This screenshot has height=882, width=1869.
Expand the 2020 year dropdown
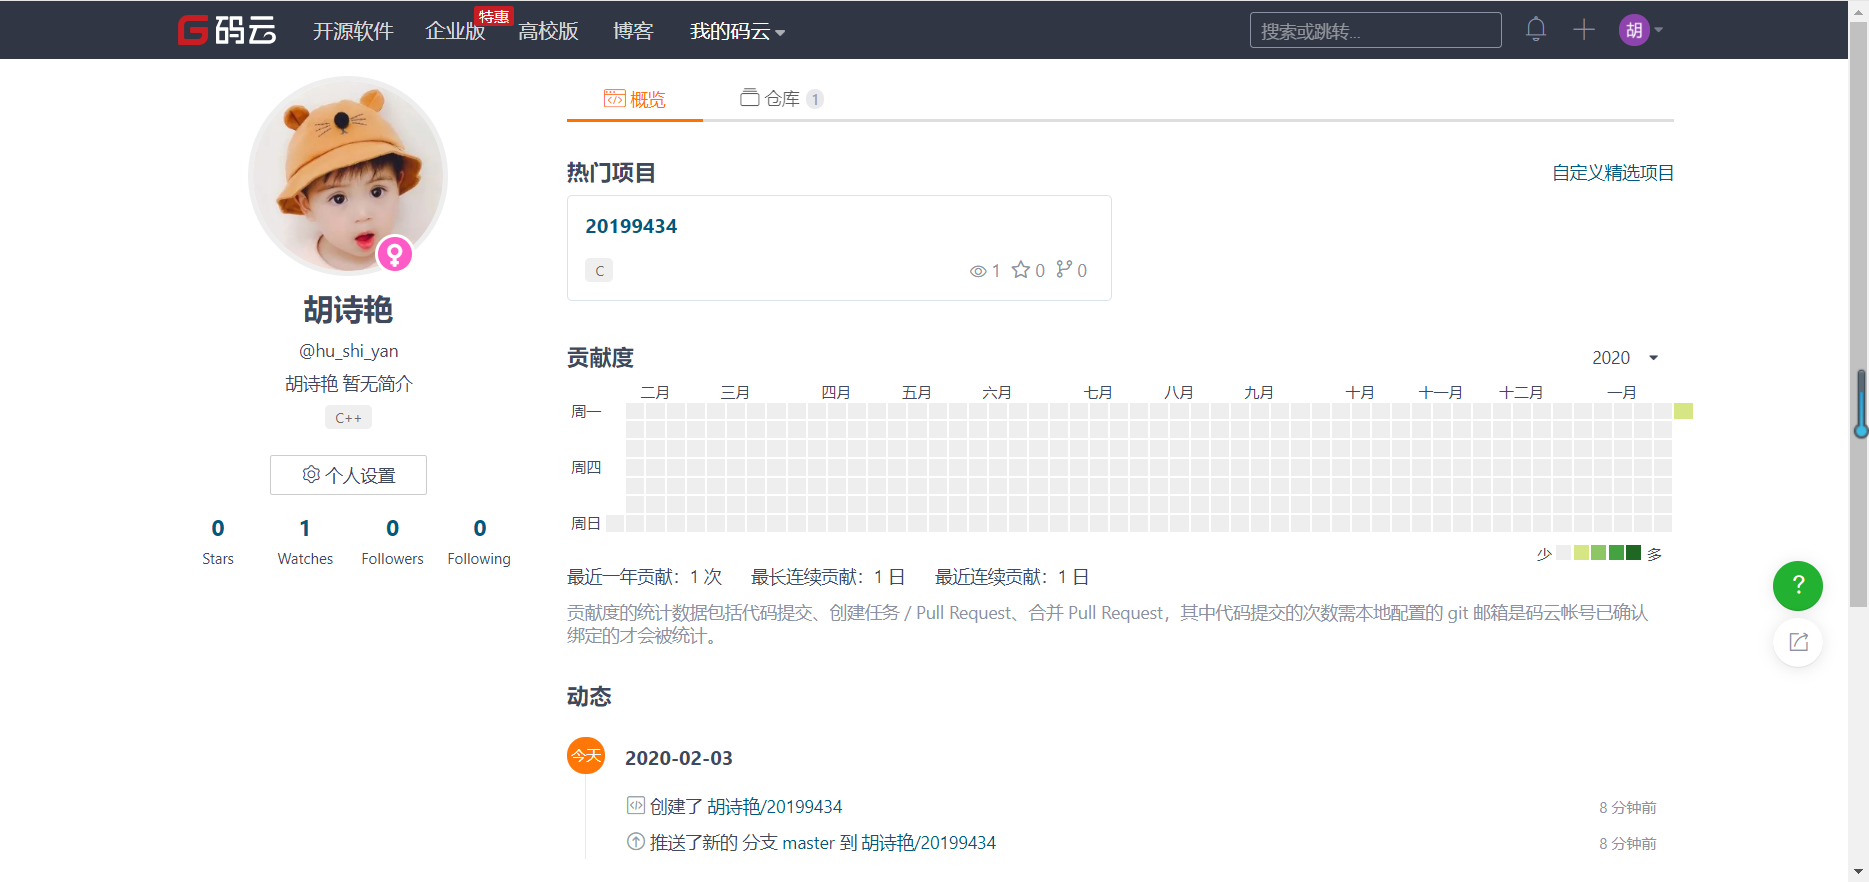tap(1626, 358)
